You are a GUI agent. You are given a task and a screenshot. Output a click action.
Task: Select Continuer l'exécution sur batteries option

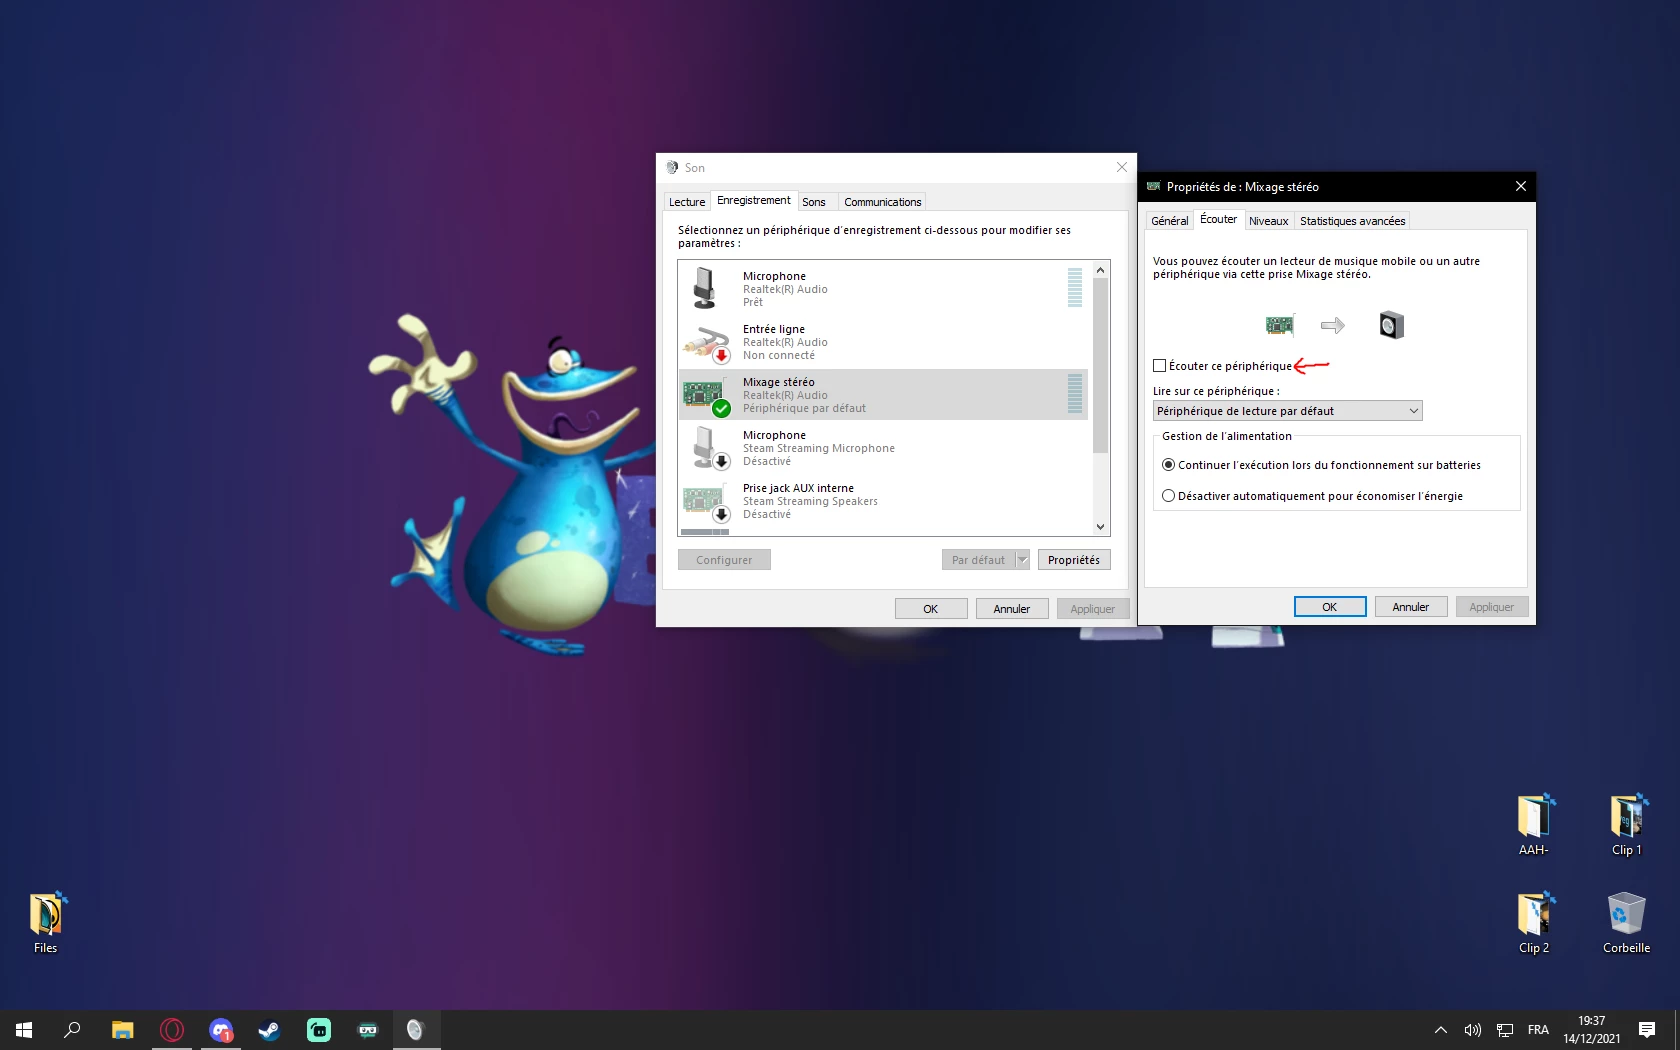pos(1168,465)
